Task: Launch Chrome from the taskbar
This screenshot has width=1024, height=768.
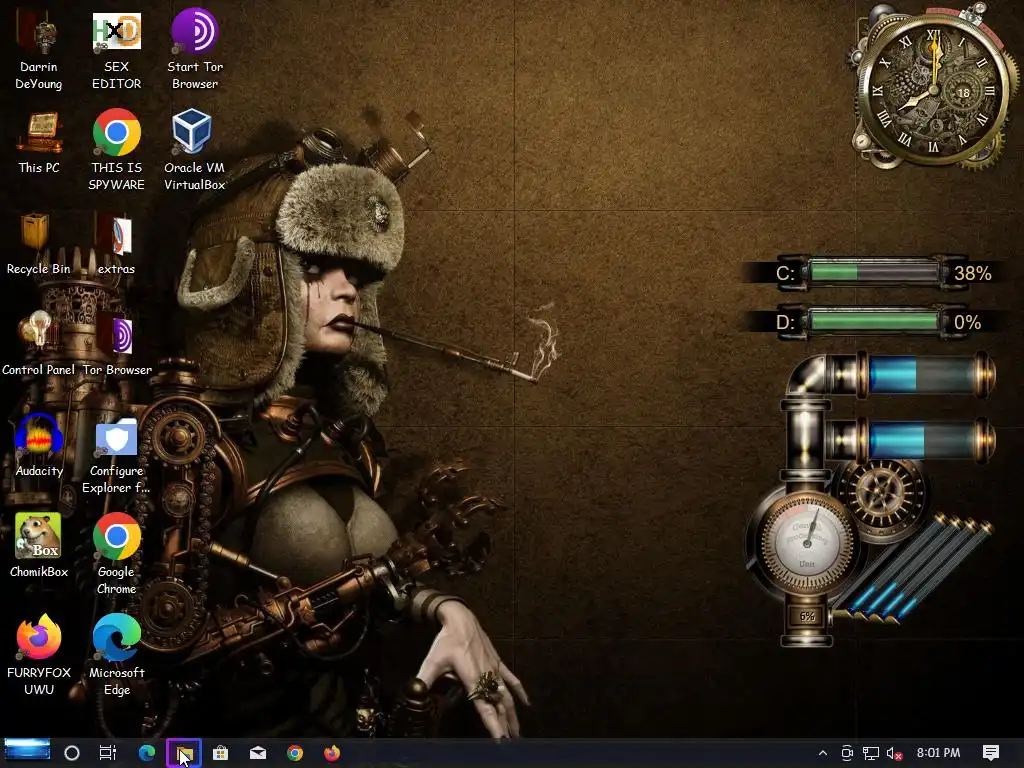Action: tap(295, 753)
